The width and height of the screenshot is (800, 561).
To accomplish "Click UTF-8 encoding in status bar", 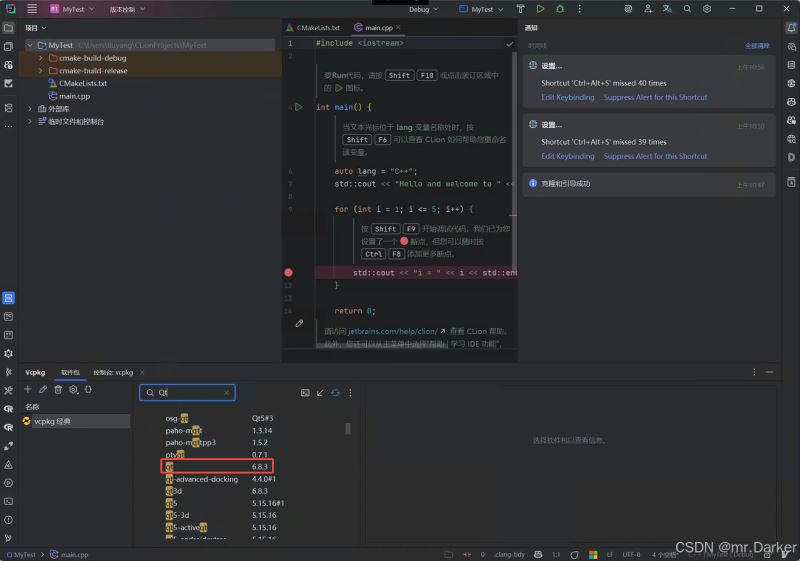I will coord(631,554).
